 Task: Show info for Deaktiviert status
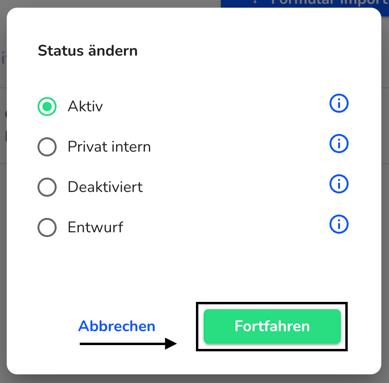coord(339,184)
